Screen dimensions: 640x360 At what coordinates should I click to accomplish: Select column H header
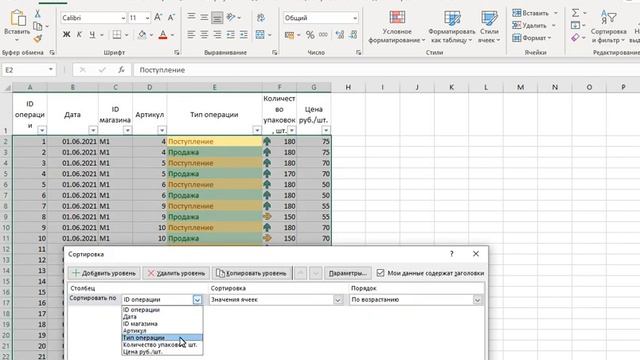(348, 87)
